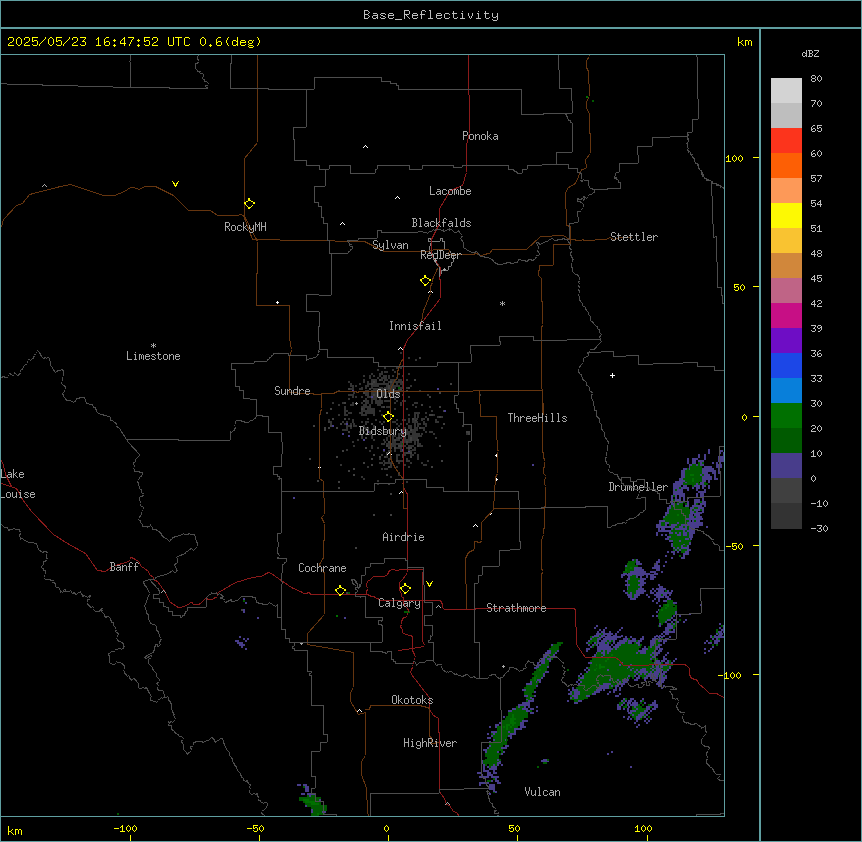This screenshot has height=842, width=862.
Task: Select the Blackfalds label on the map
Action: (441, 223)
